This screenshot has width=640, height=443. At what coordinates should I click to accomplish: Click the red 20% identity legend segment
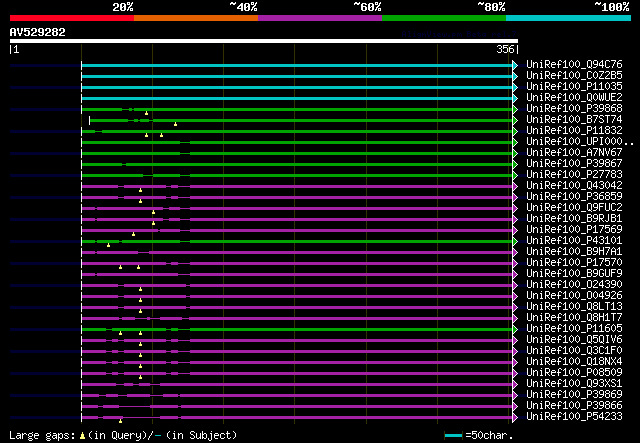click(x=72, y=18)
